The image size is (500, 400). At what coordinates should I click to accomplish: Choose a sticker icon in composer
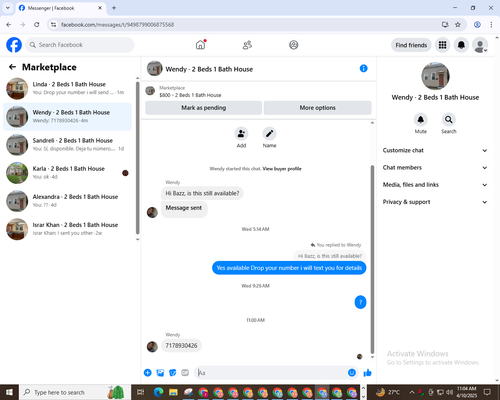coord(173,373)
